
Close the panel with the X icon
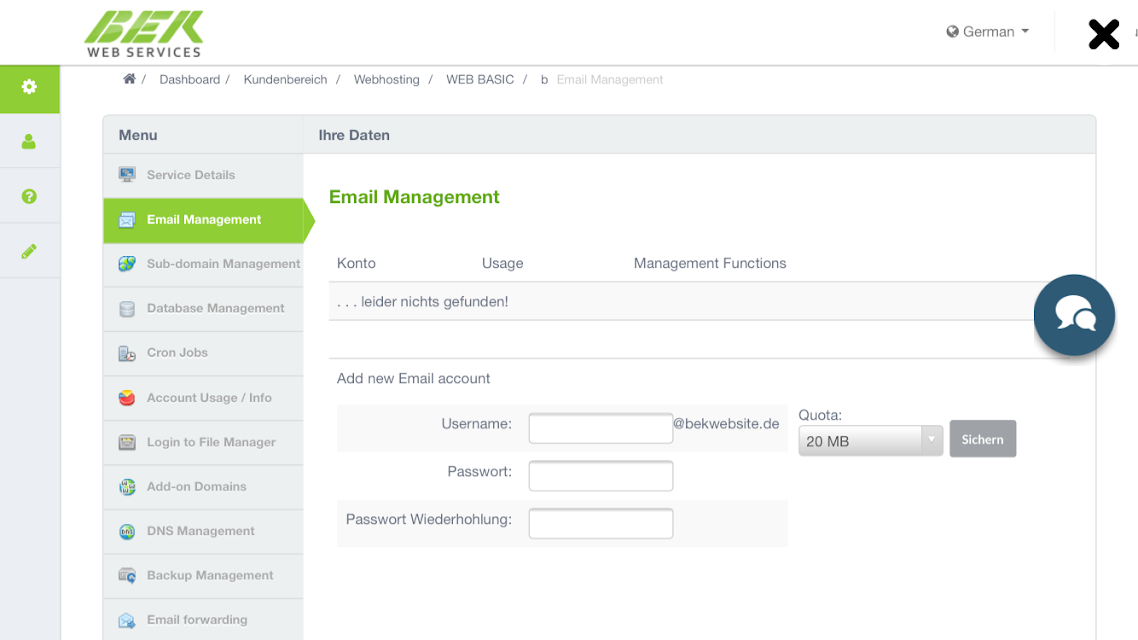point(1103,34)
